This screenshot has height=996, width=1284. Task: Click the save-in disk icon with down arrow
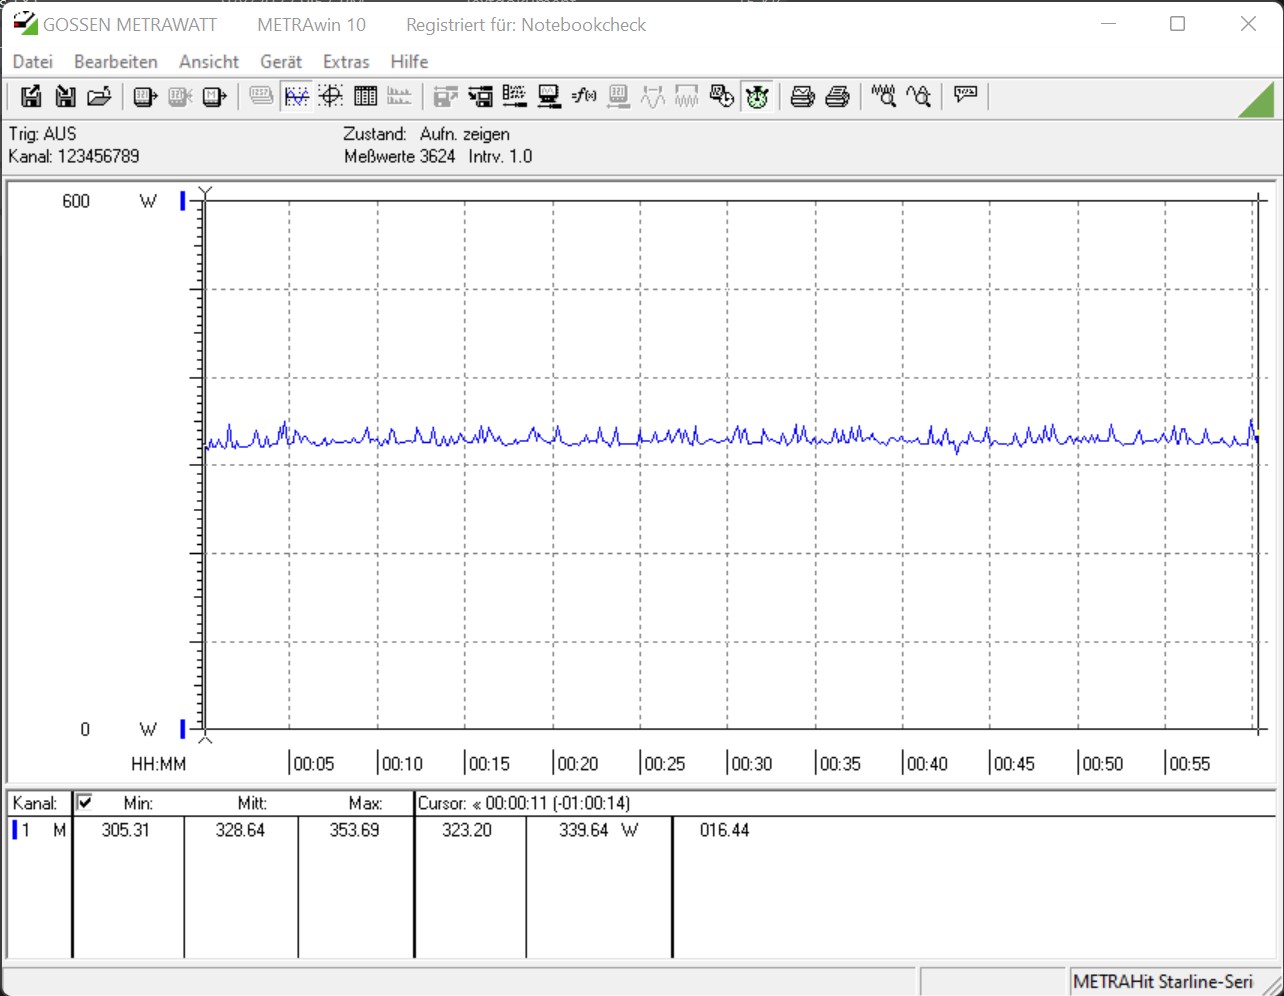(x=65, y=96)
